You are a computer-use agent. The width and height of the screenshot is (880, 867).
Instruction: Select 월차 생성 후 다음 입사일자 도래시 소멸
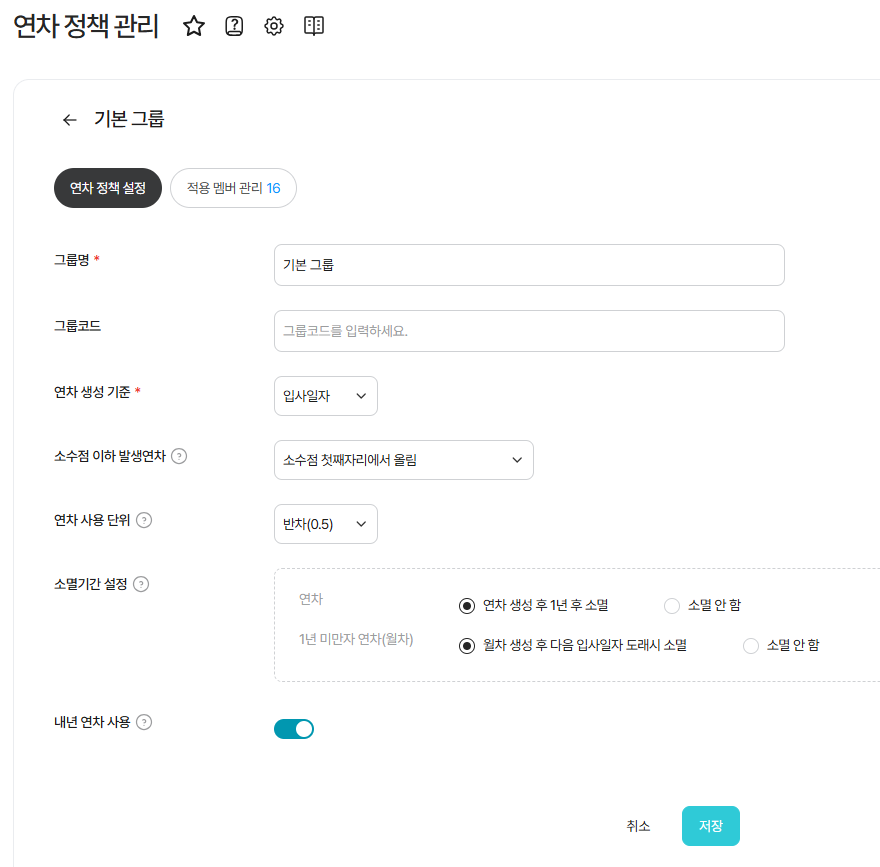[467, 646]
